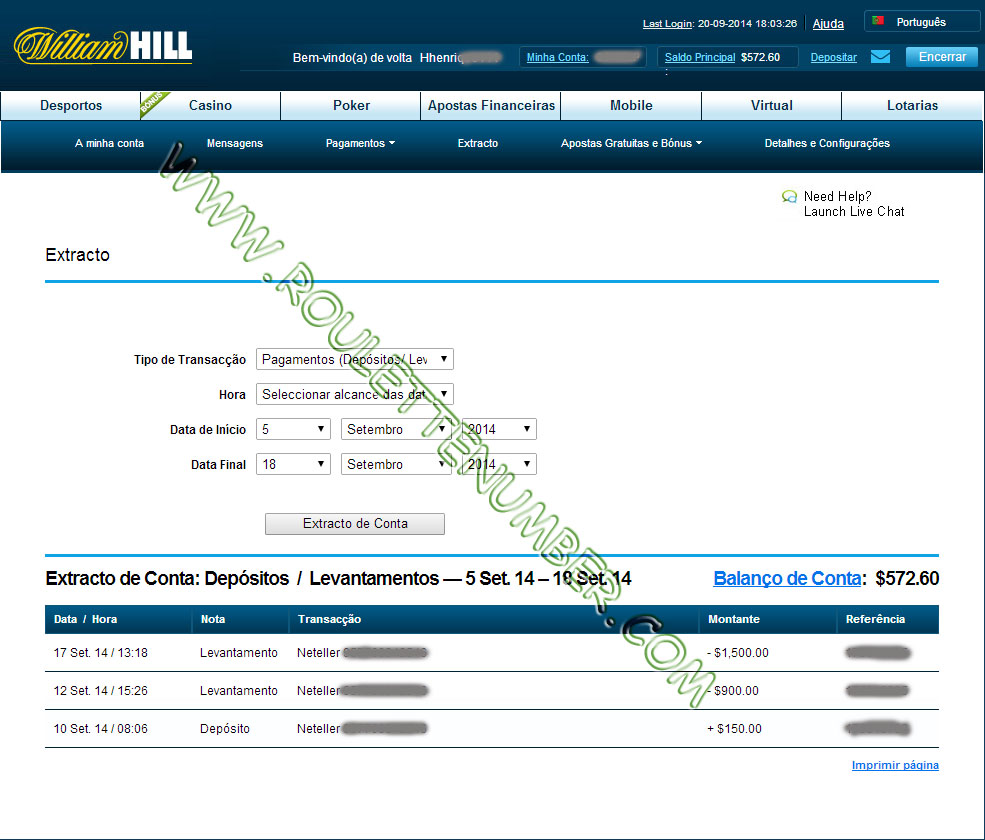Select the 12 Set. 14 / 15:26 entry
Image resolution: width=985 pixels, height=840 pixels.
click(x=101, y=690)
